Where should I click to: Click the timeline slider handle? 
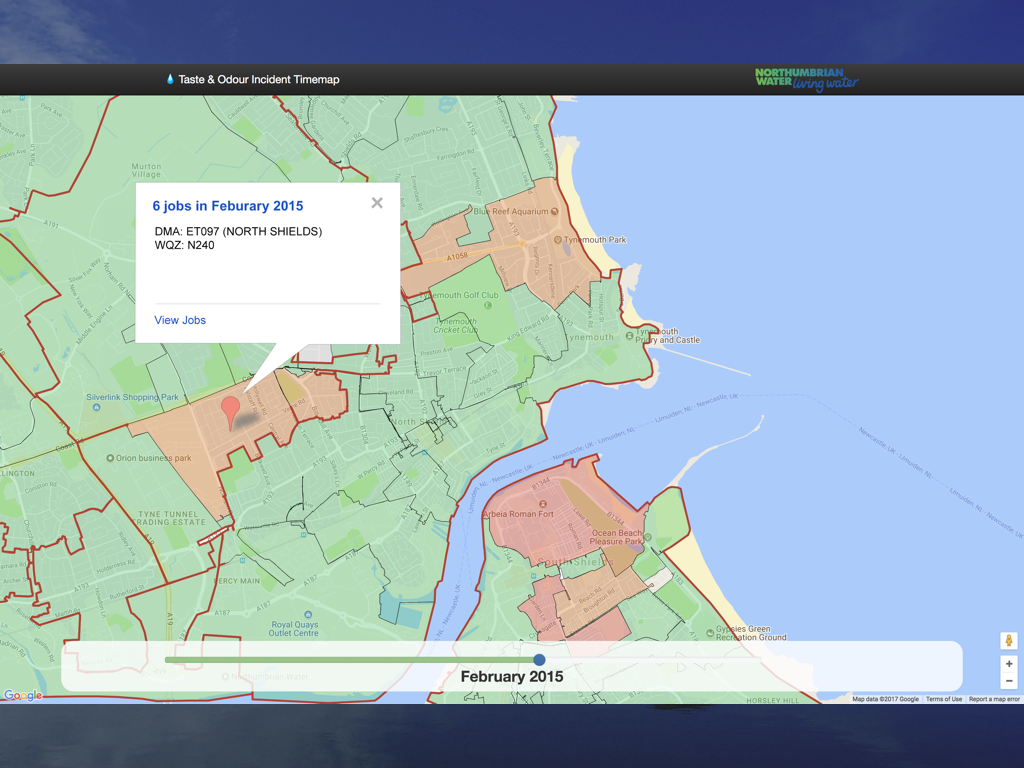click(x=539, y=660)
